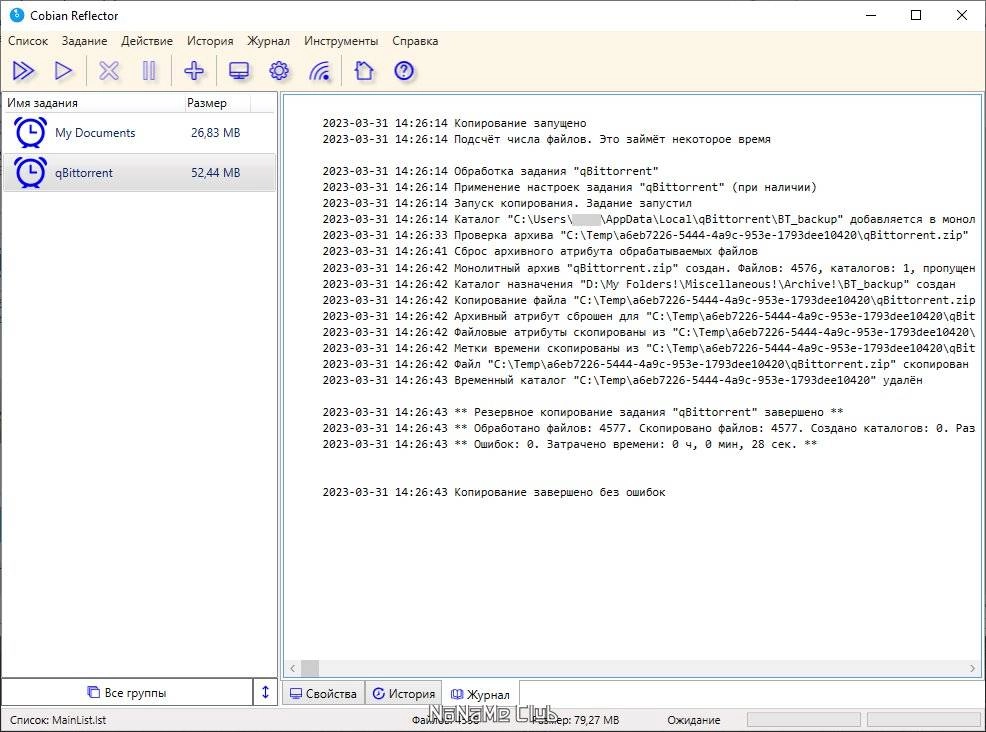Open the Инструменты menu
This screenshot has width=986, height=732.
point(341,41)
